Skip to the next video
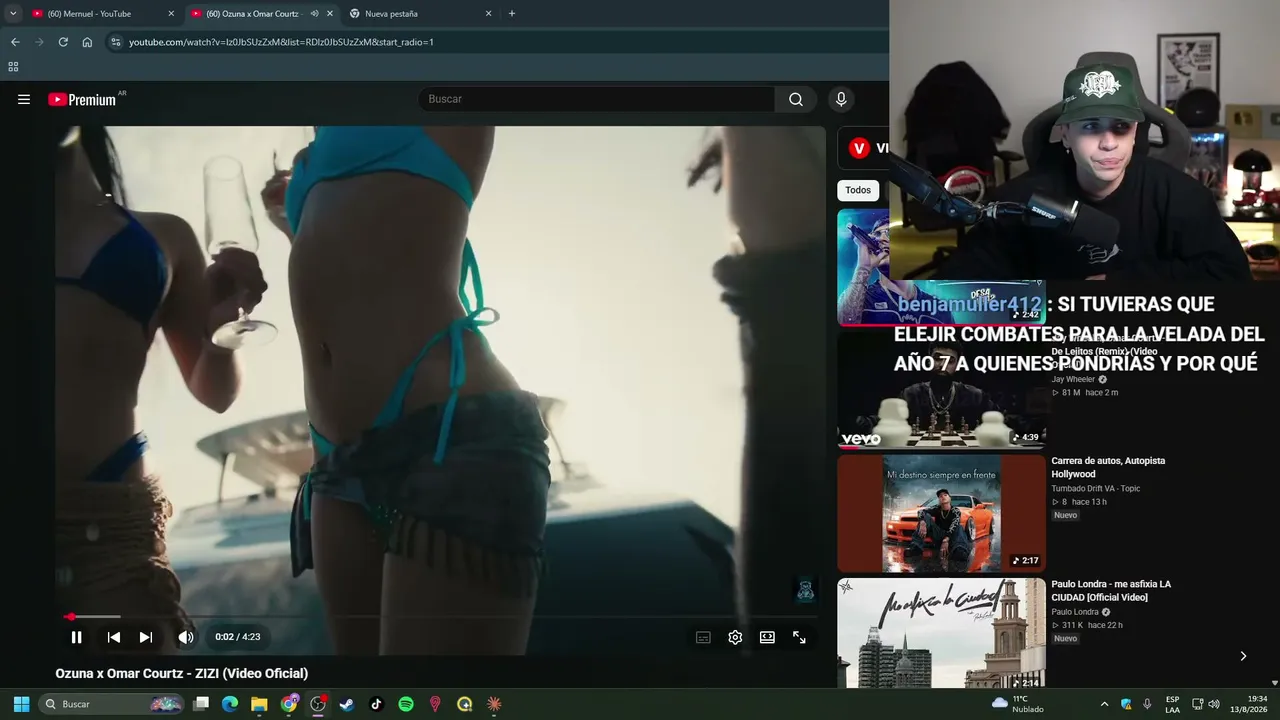The height and width of the screenshot is (720, 1280). tap(146, 637)
